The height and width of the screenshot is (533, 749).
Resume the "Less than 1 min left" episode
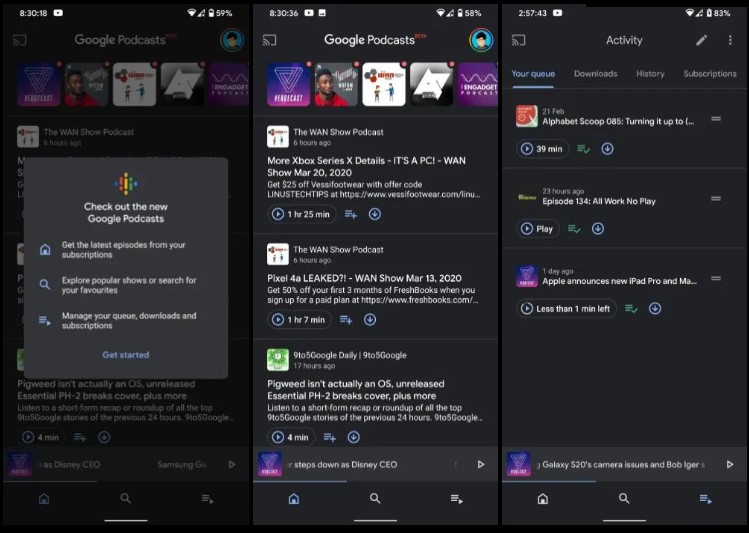point(566,309)
